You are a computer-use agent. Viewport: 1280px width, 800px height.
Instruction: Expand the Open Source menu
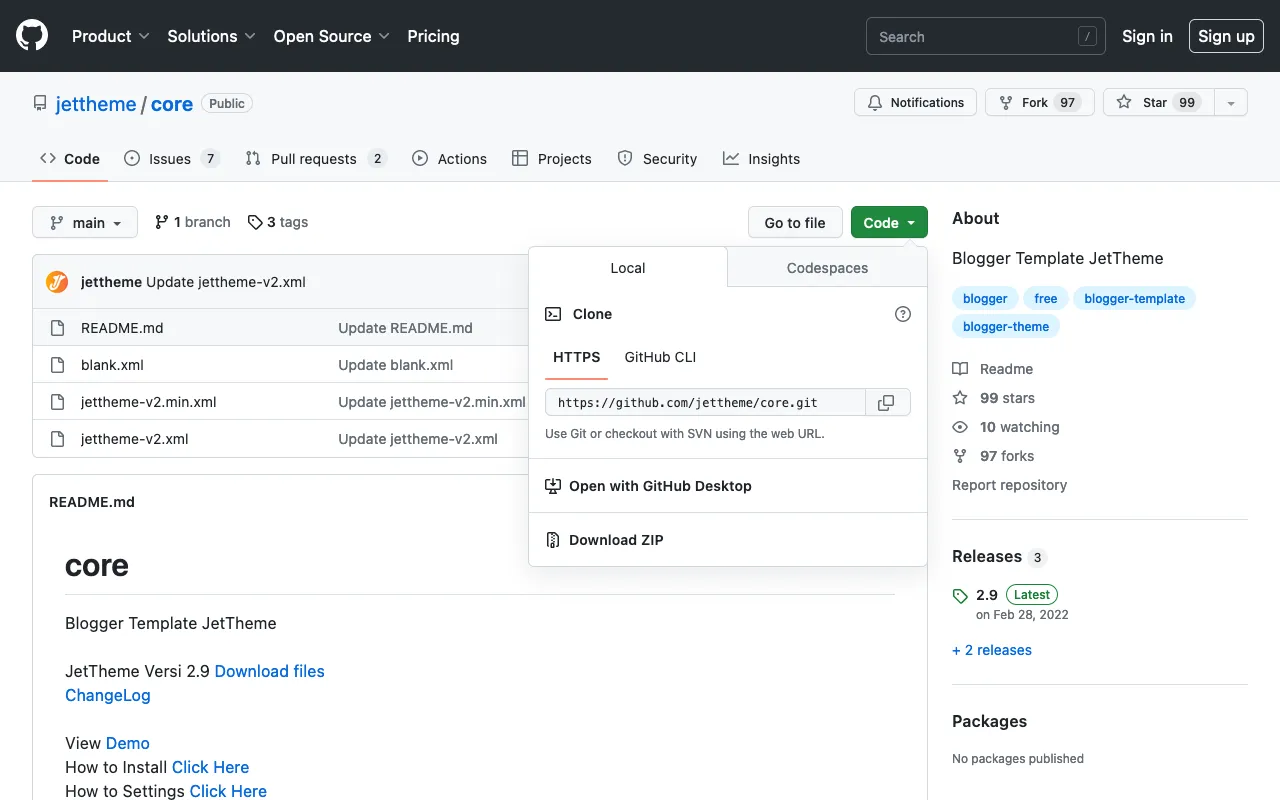(332, 36)
